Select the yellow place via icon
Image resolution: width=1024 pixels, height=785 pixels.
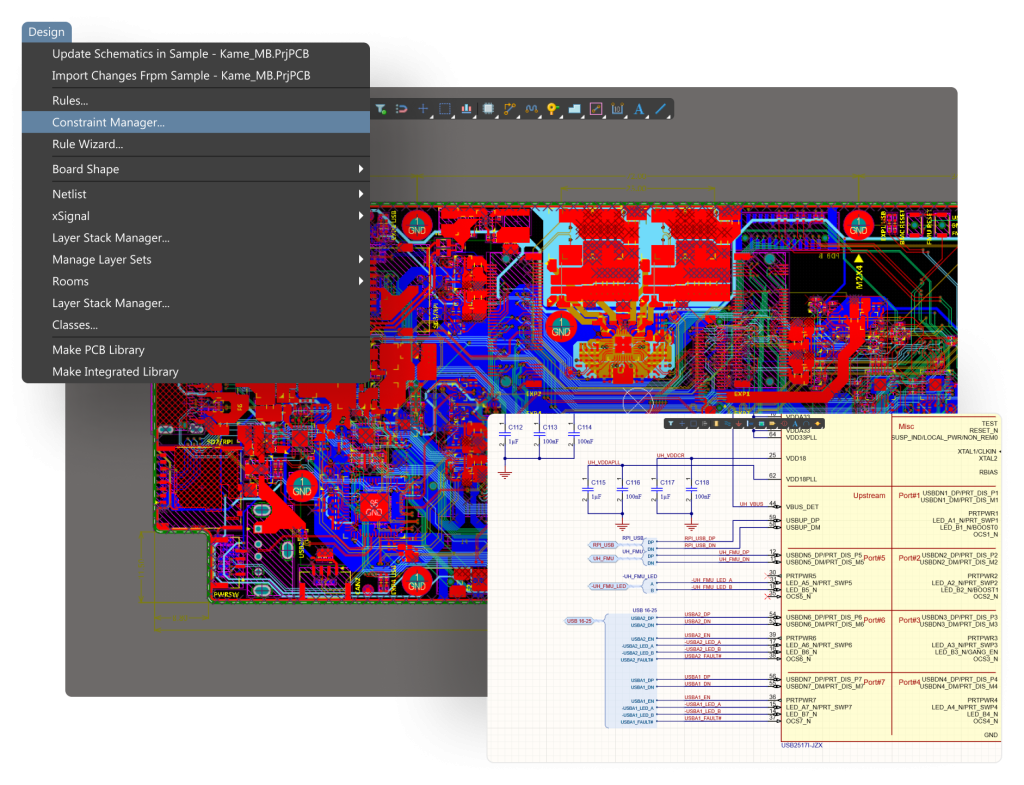(x=551, y=109)
